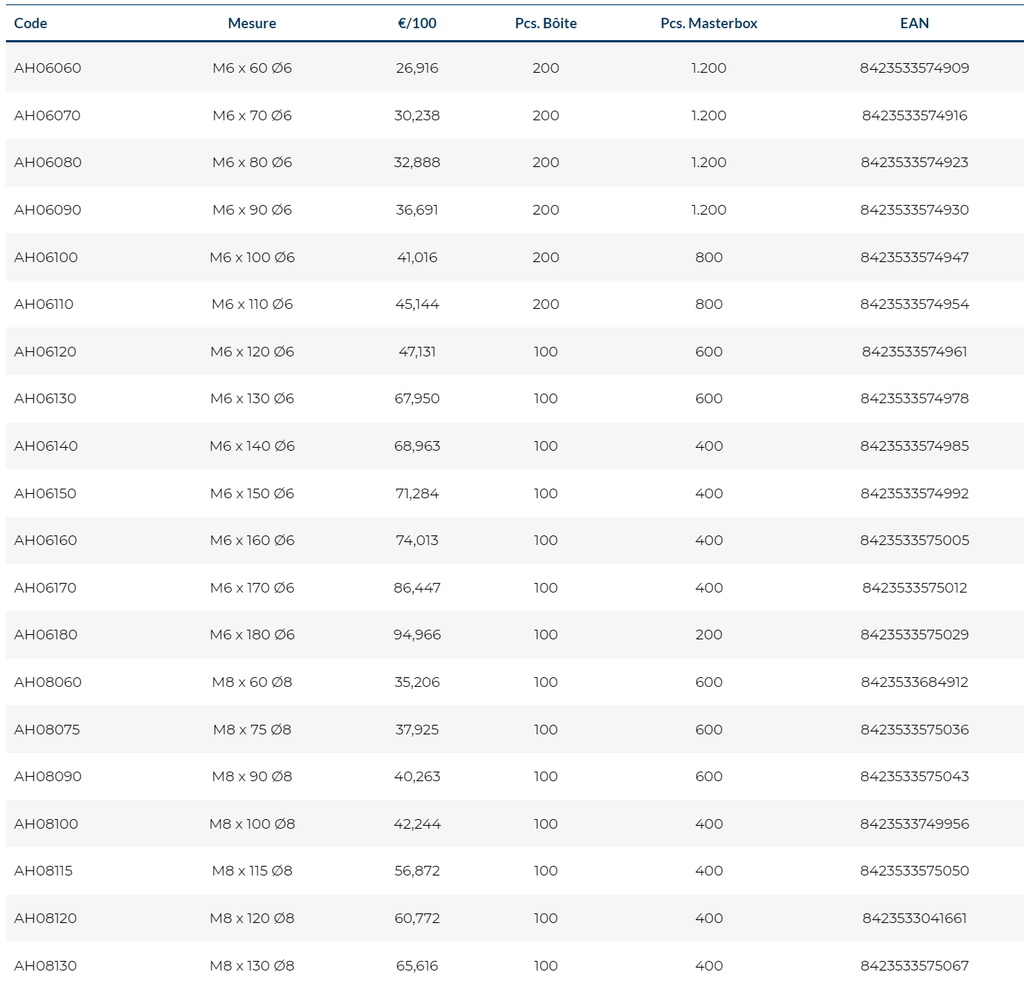Select product code AH06130
Viewport: 1024px width, 1001px height.
[45, 399]
